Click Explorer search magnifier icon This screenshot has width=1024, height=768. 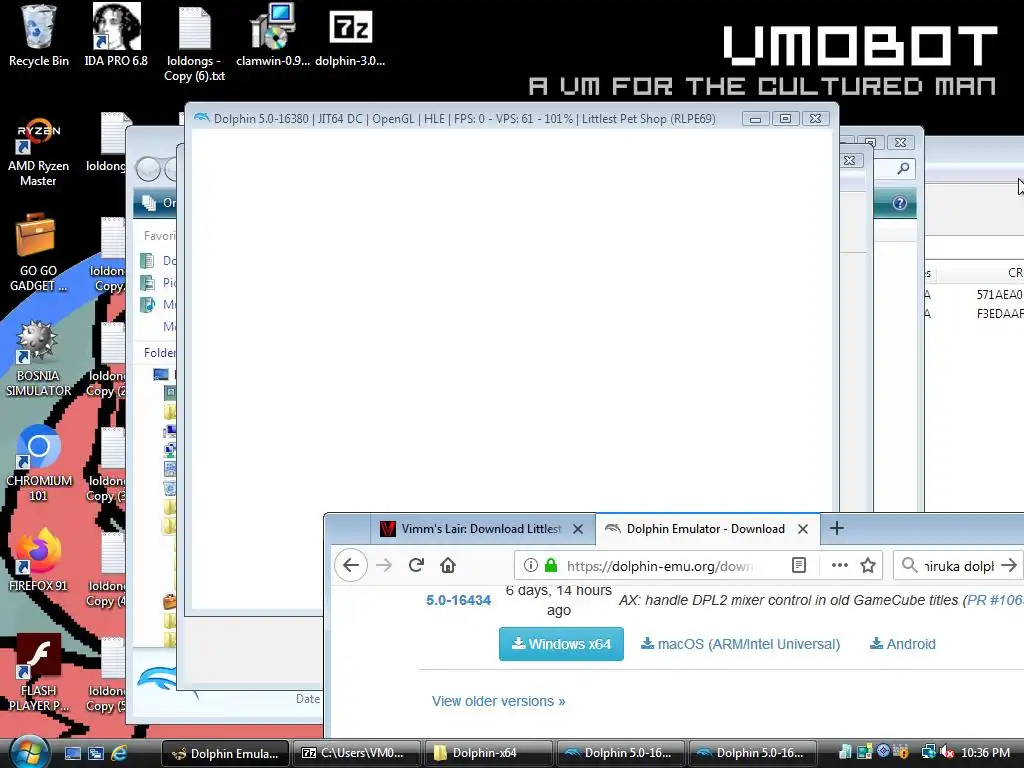coord(903,168)
